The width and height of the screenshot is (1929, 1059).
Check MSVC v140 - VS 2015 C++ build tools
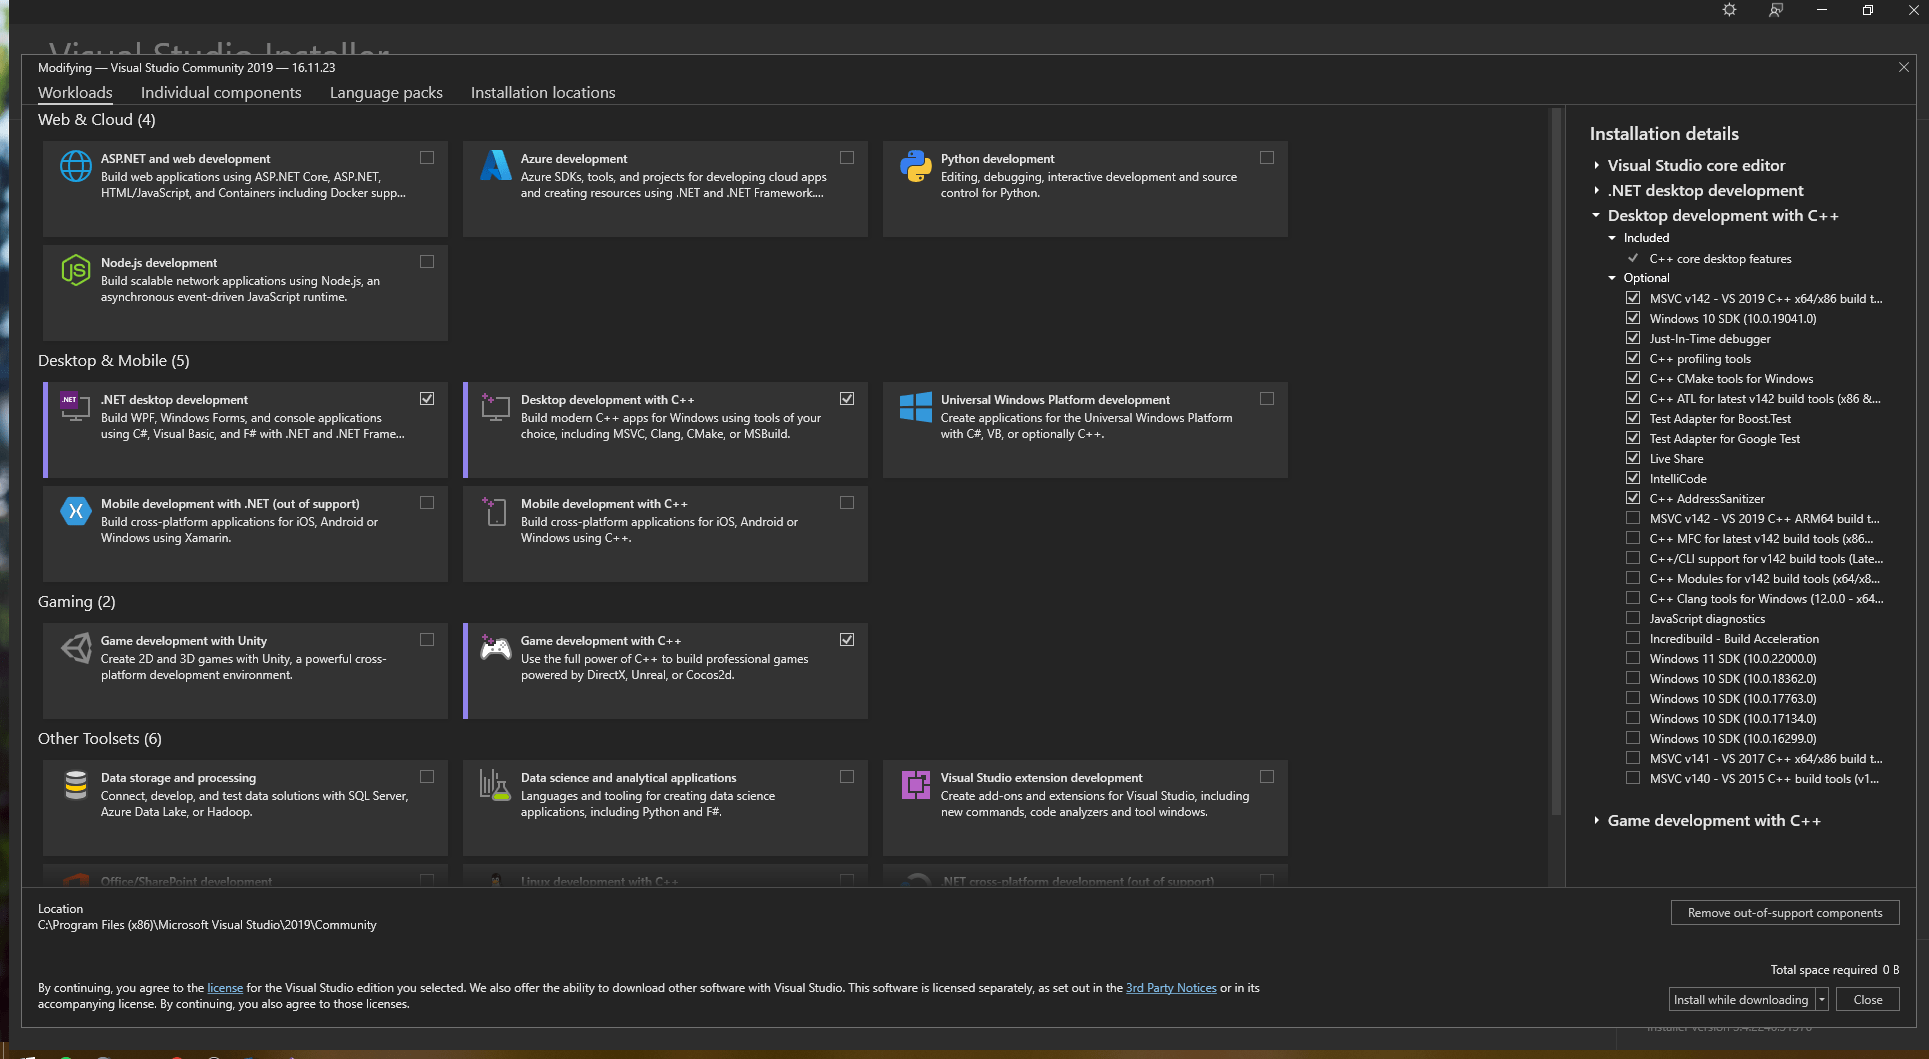pyautogui.click(x=1633, y=778)
